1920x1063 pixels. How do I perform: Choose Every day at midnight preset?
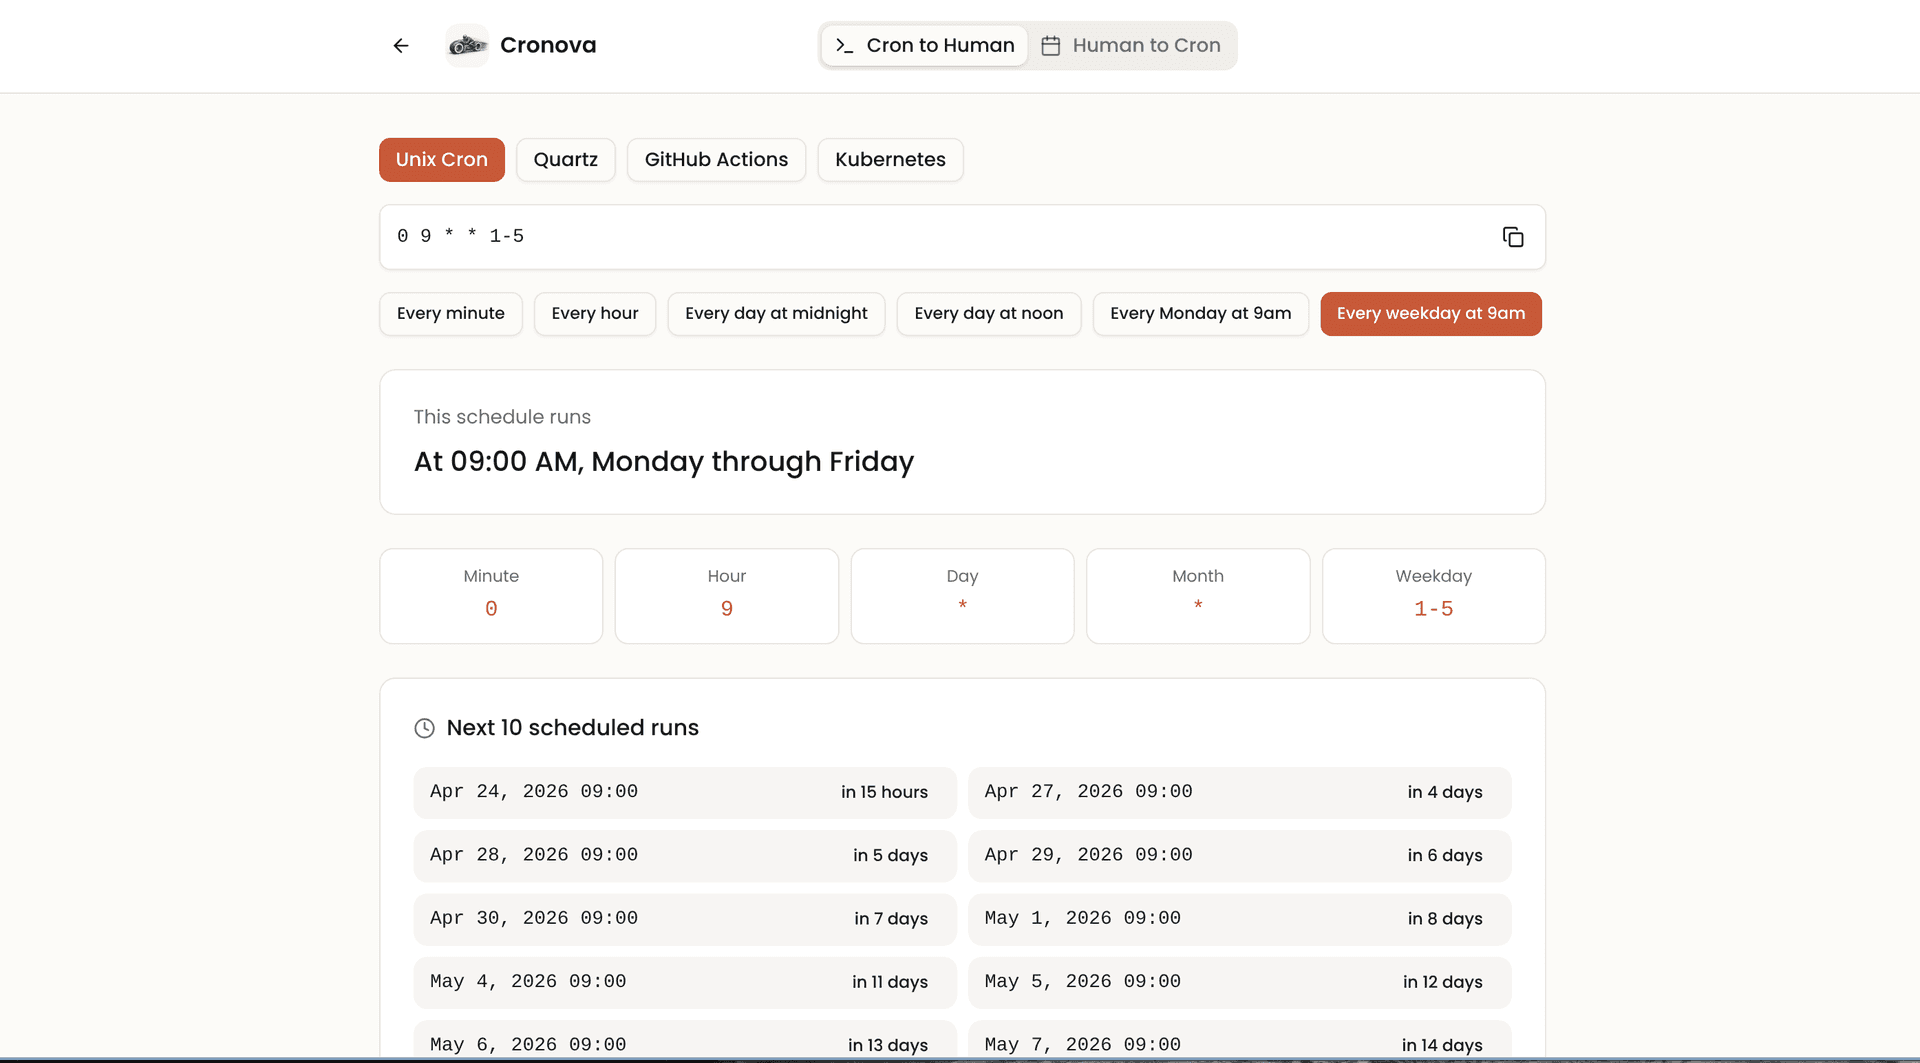[x=776, y=314]
